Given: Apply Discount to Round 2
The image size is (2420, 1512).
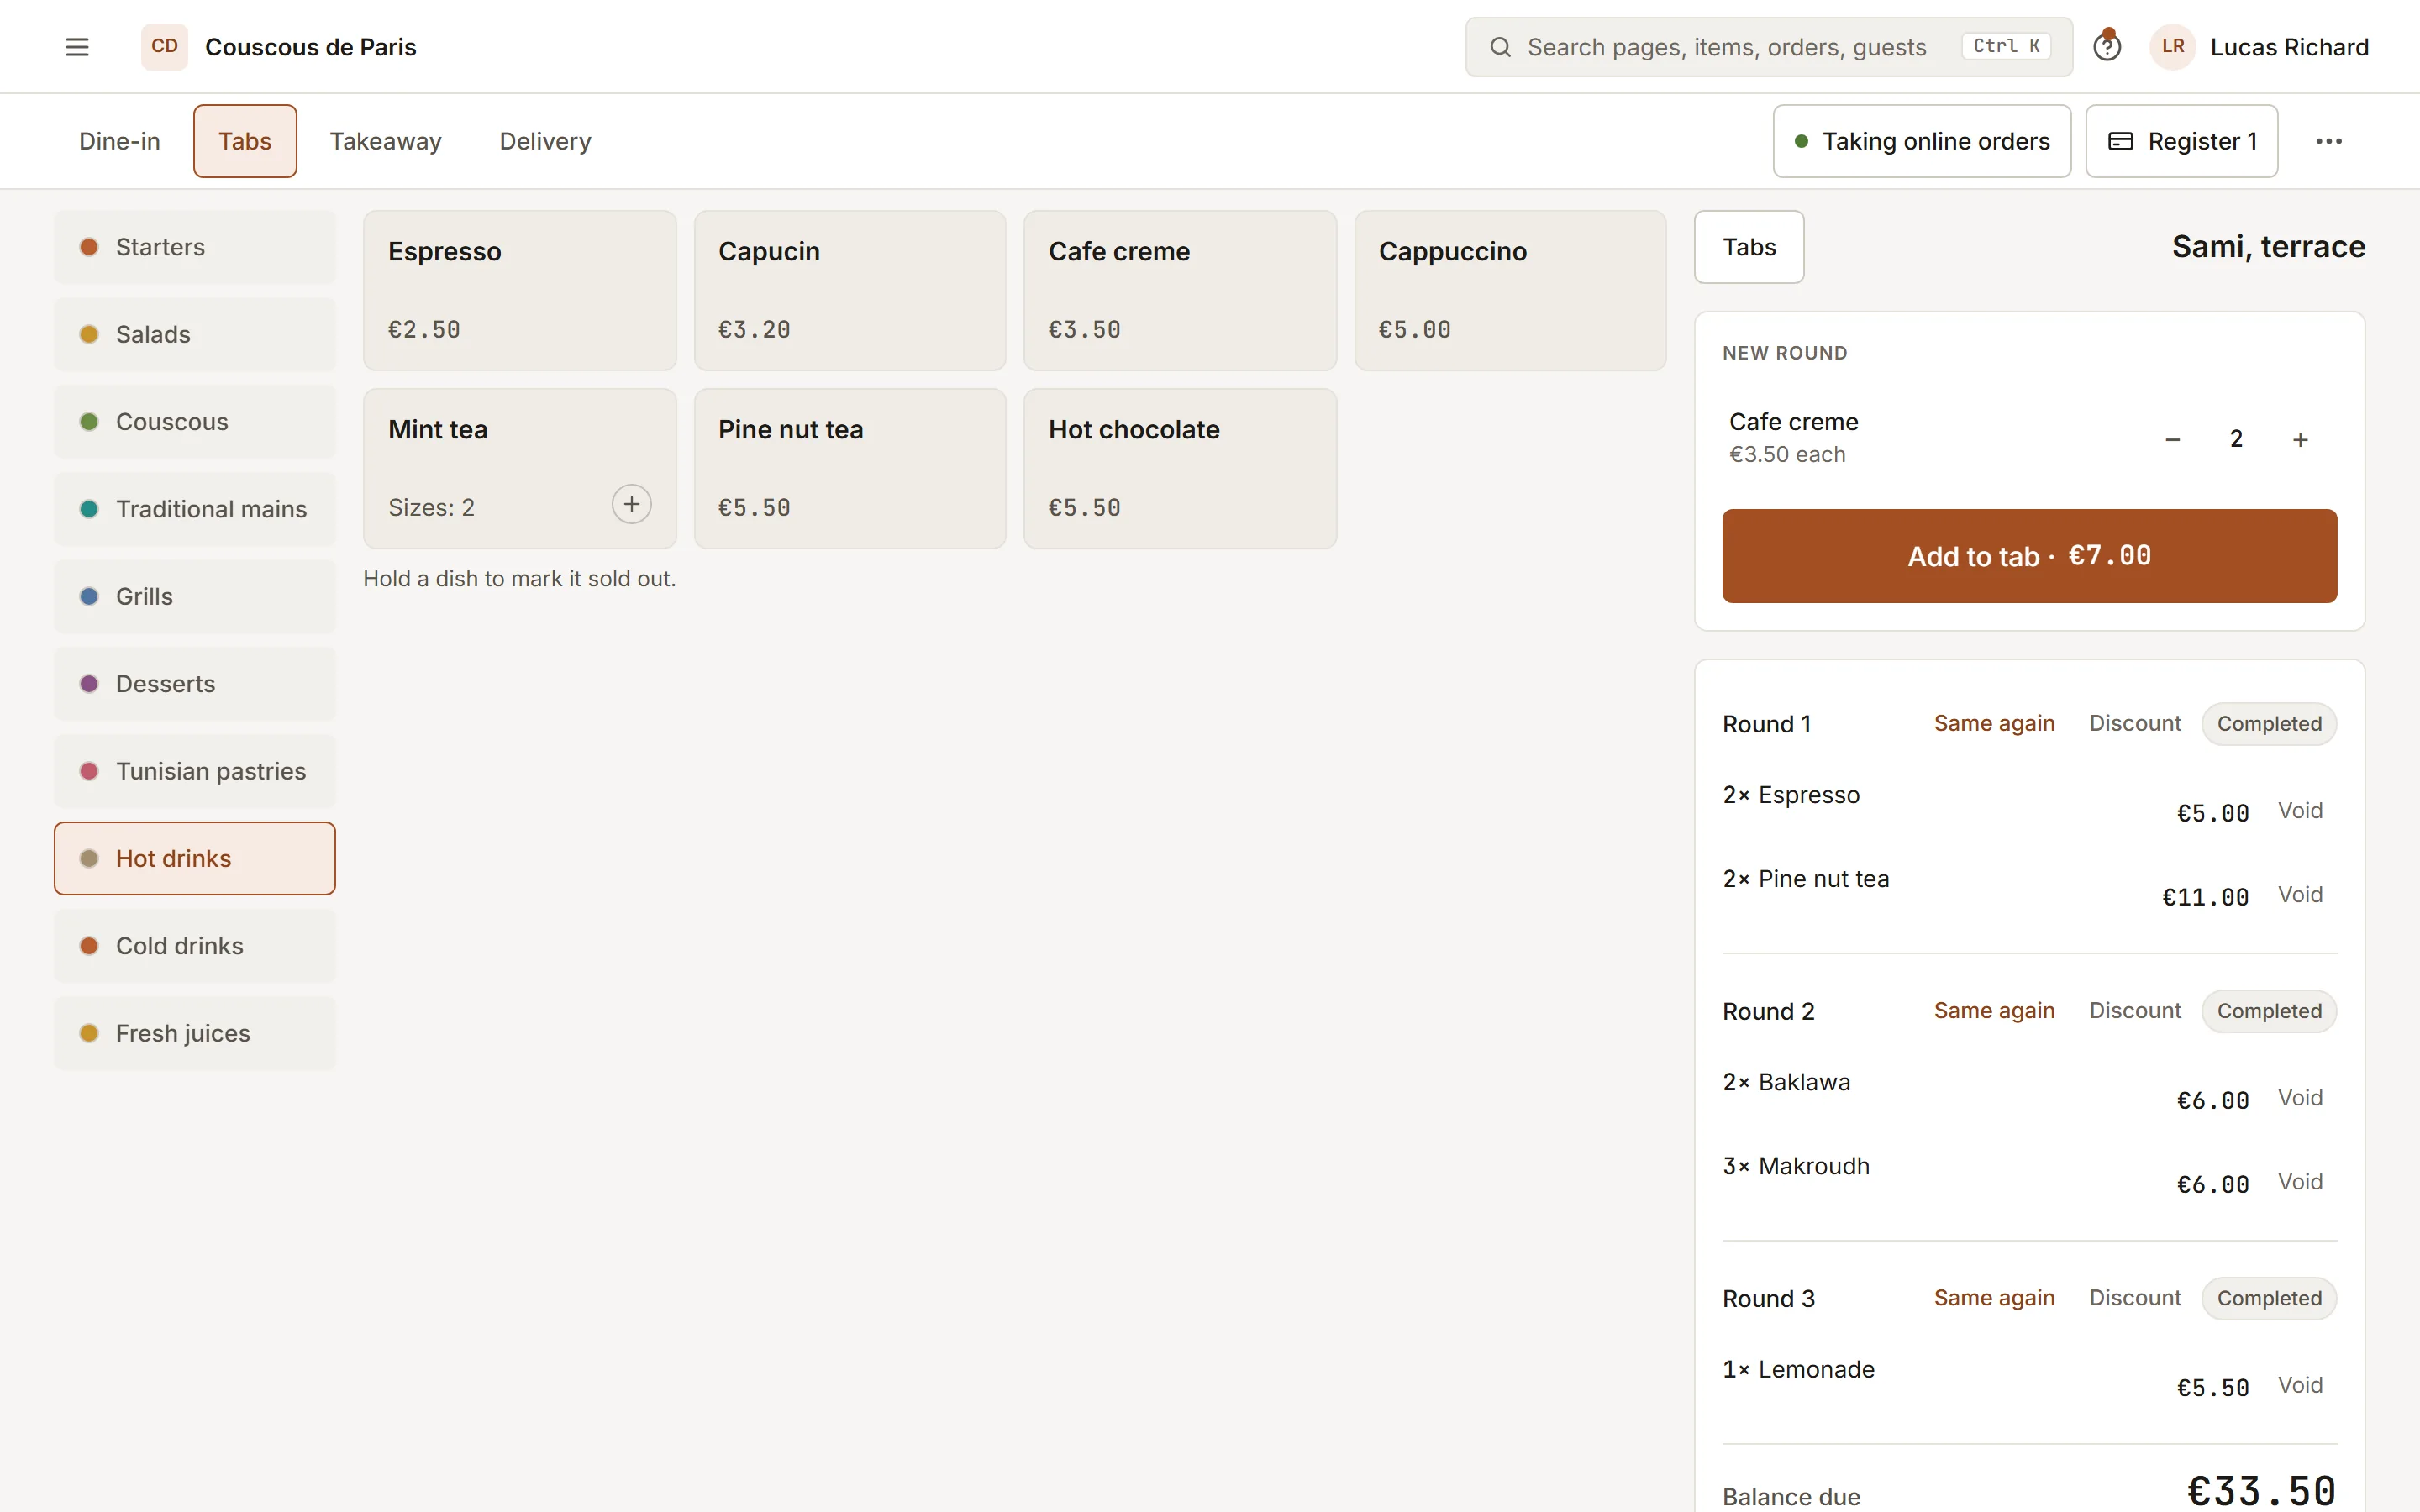Looking at the screenshot, I should point(2135,1010).
